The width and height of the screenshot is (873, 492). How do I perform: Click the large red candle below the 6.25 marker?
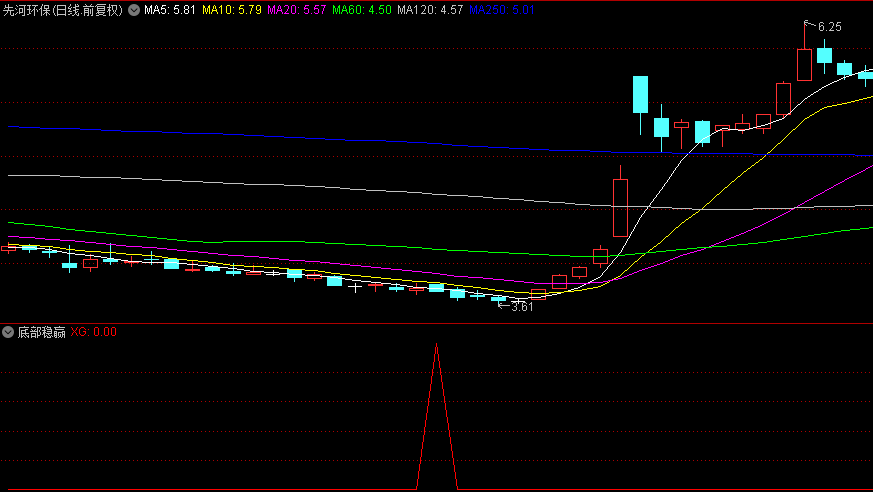pyautogui.click(x=804, y=65)
